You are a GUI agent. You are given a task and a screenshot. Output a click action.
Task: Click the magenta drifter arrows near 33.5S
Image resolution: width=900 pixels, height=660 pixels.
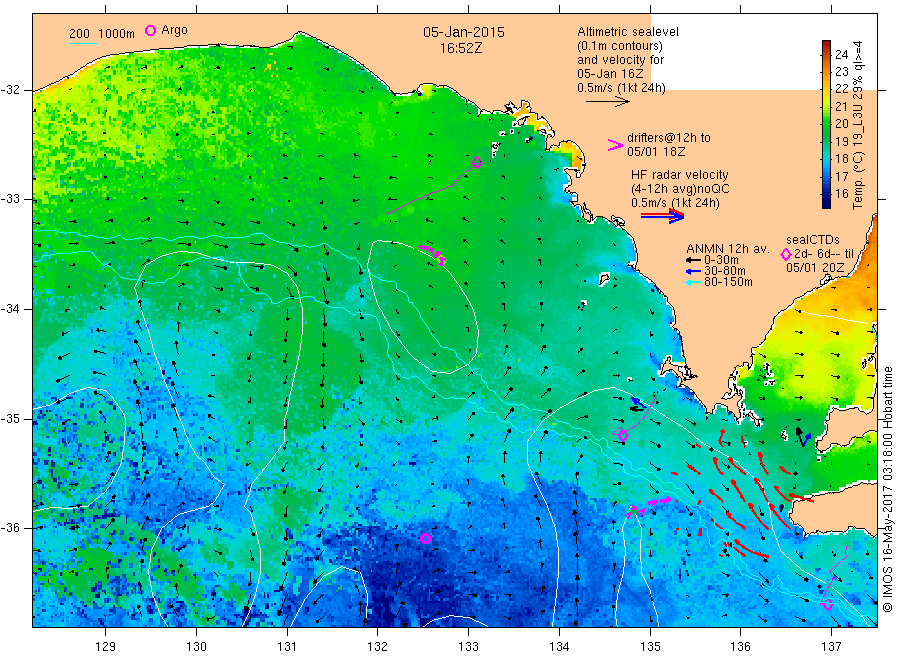[x=432, y=254]
